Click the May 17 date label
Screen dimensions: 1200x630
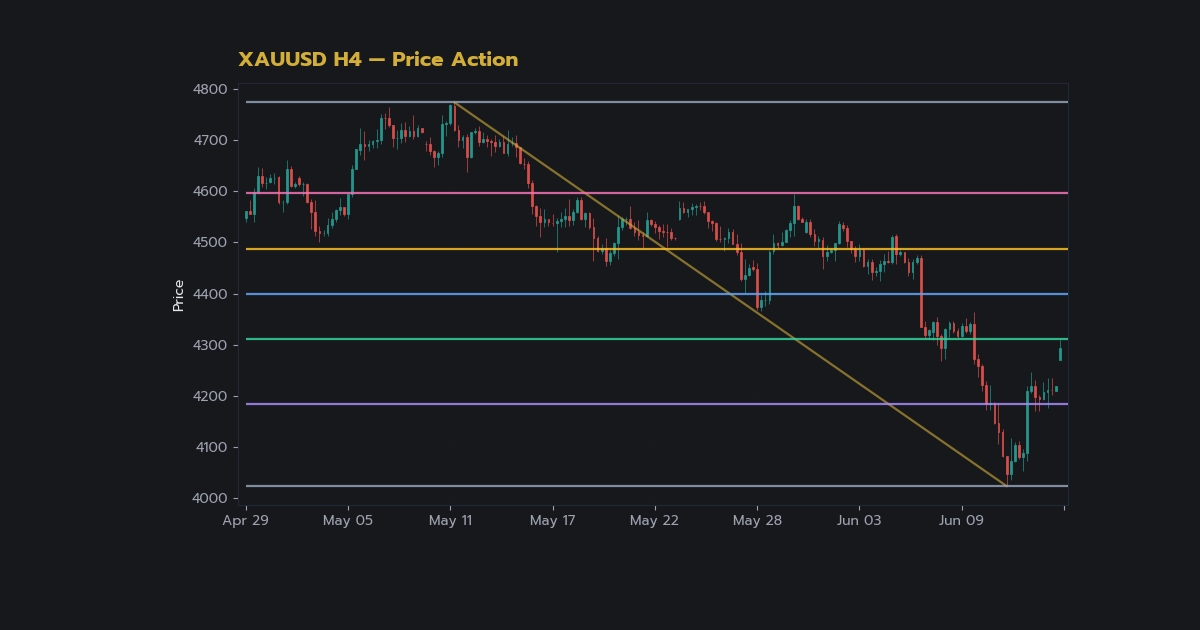(x=553, y=521)
